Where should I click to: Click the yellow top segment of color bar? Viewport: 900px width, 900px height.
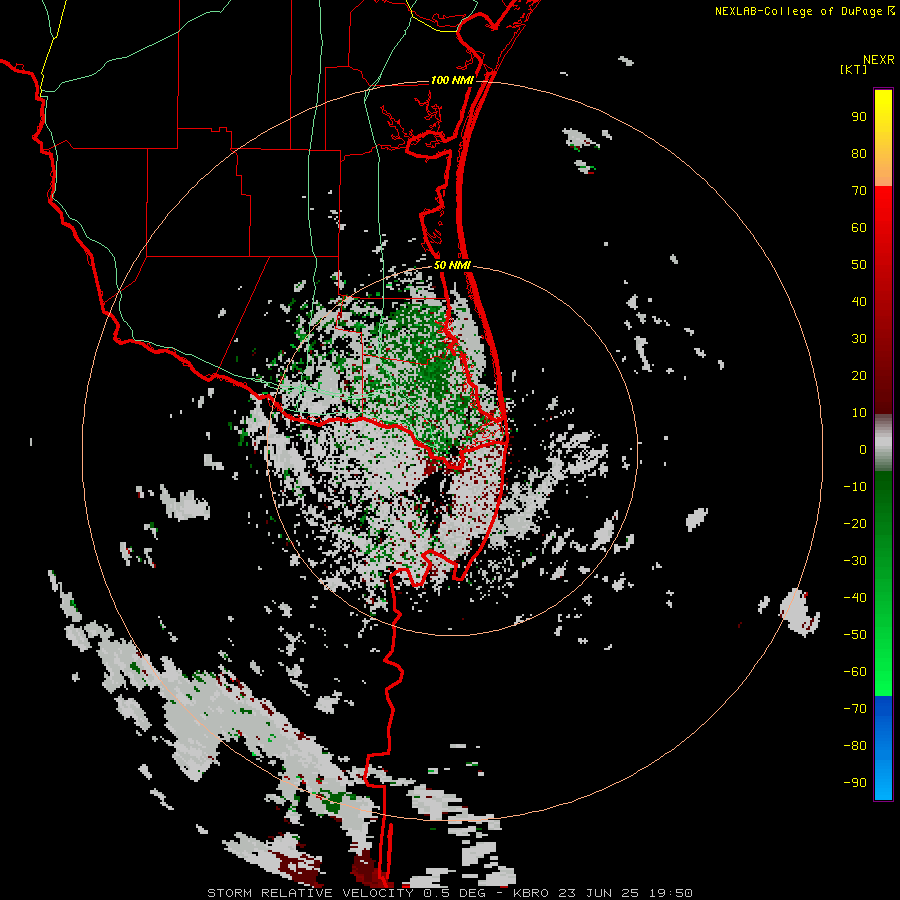[x=883, y=138]
